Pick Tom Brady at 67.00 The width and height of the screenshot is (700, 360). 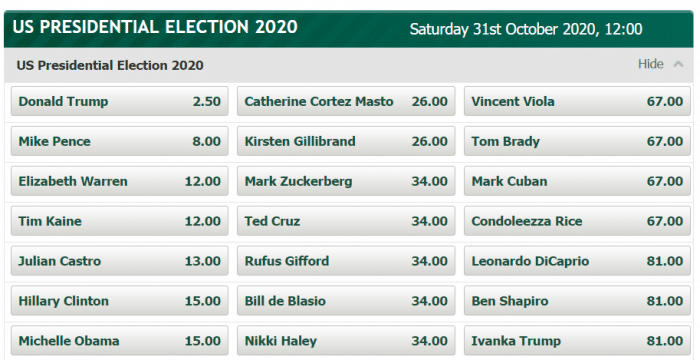(x=577, y=141)
